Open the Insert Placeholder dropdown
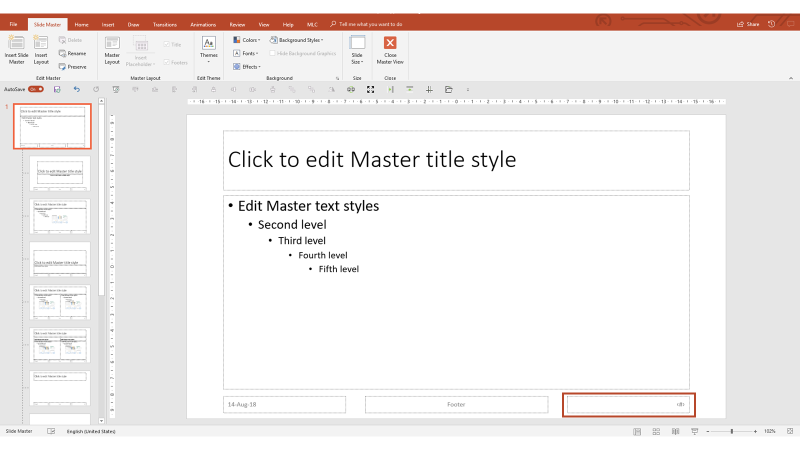The image size is (800, 450). tap(140, 51)
